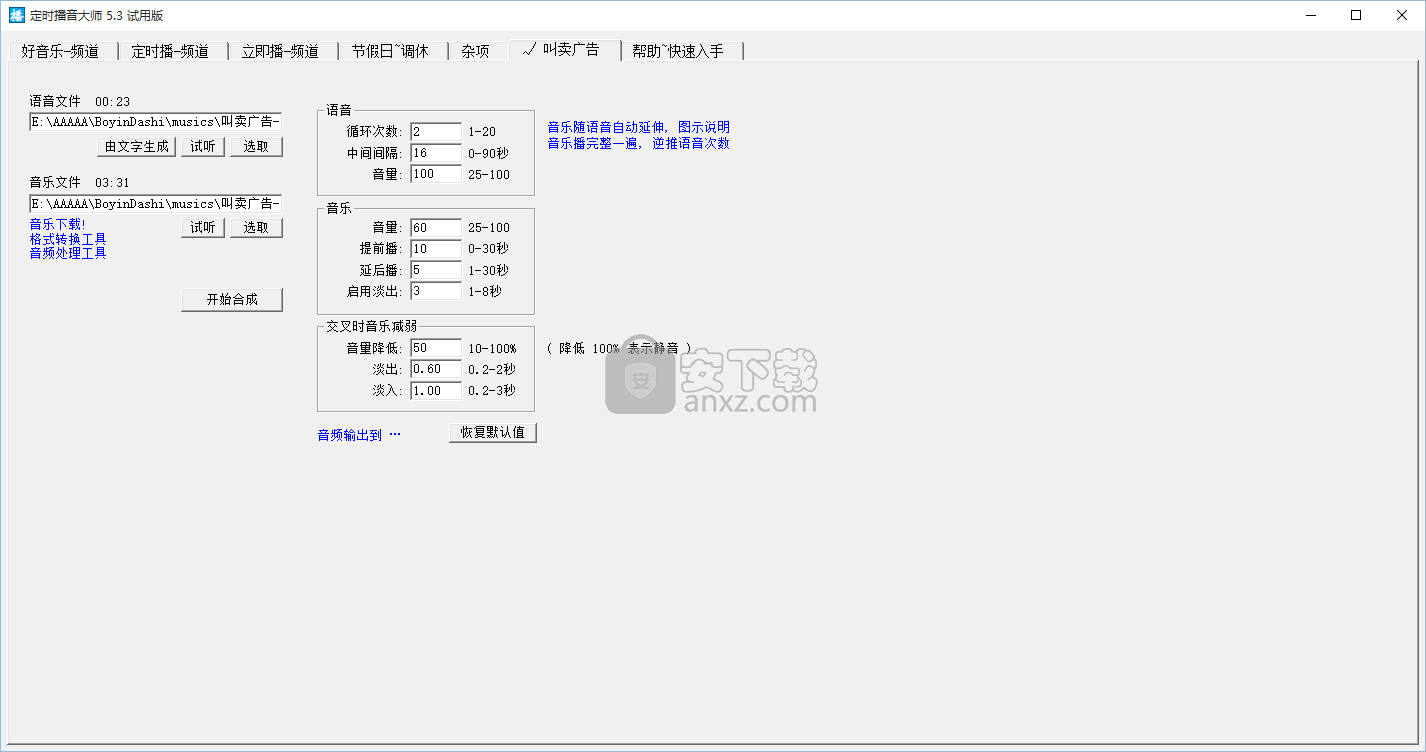Click the 语音文件 duration 00:23
1426x752 pixels.
[x=113, y=102]
